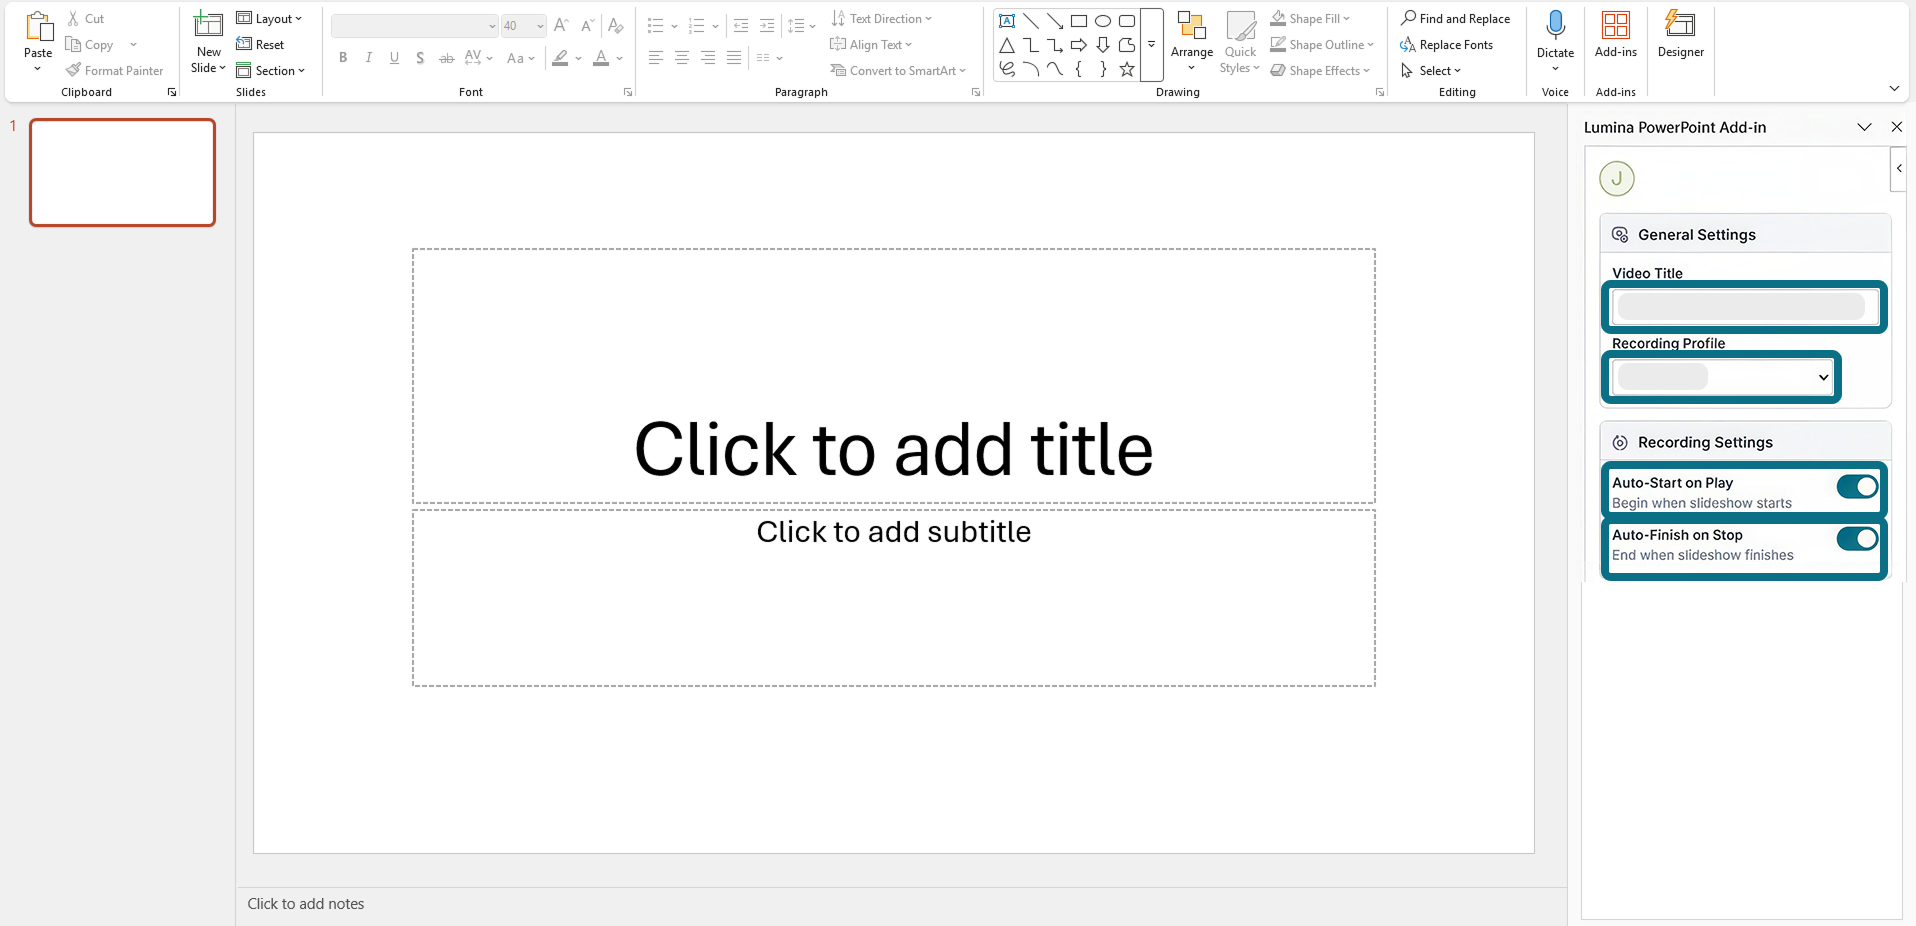Screen dimensions: 1916x926
Task: Click the Format Painter brush
Action: [x=114, y=71]
